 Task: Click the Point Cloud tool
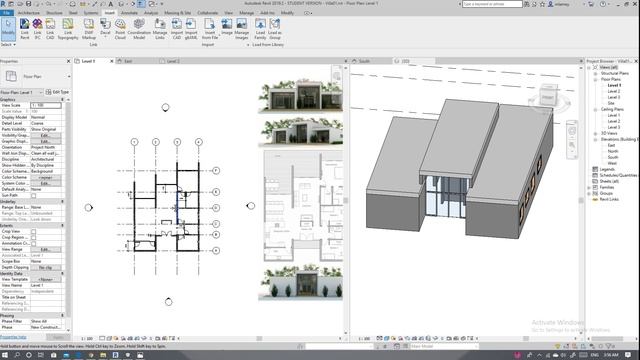[120, 29]
